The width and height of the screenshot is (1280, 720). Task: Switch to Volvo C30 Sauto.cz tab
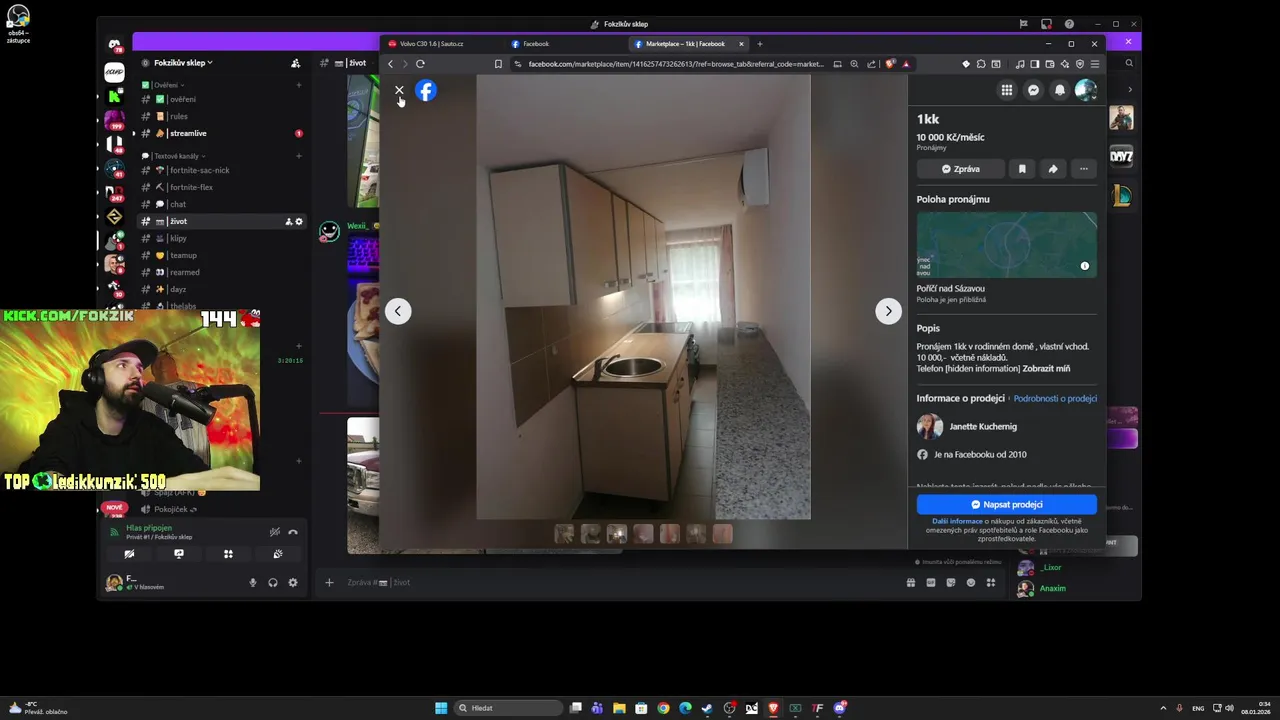[x=440, y=44]
